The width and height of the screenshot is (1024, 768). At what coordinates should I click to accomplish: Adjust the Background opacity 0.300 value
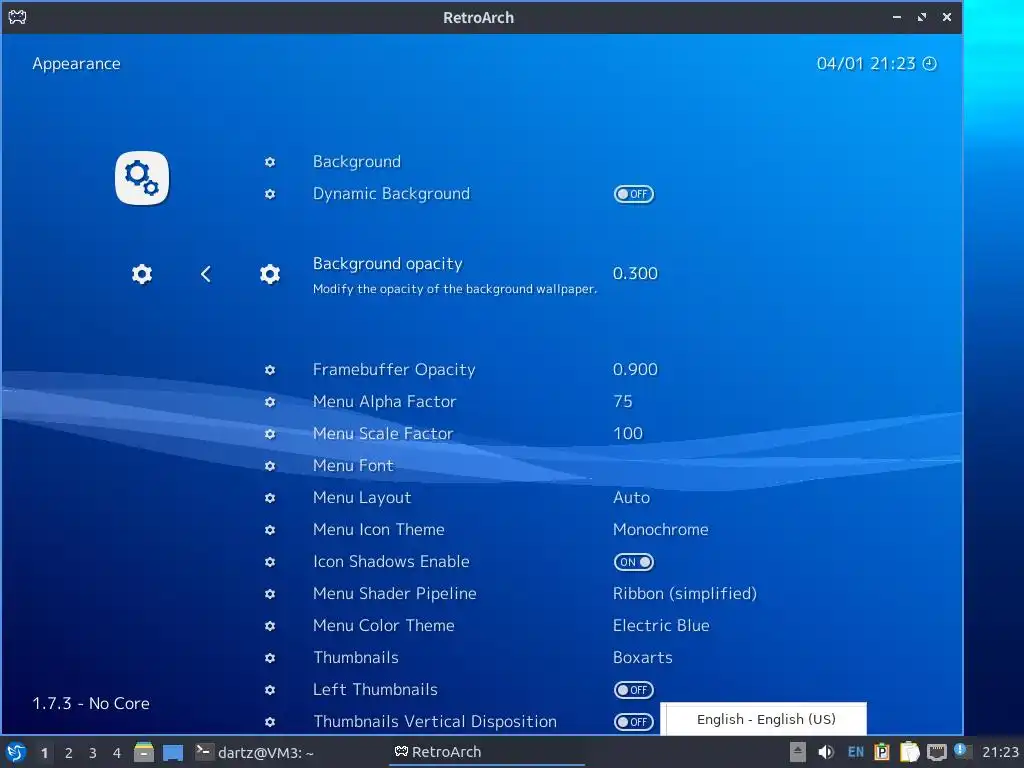point(635,274)
